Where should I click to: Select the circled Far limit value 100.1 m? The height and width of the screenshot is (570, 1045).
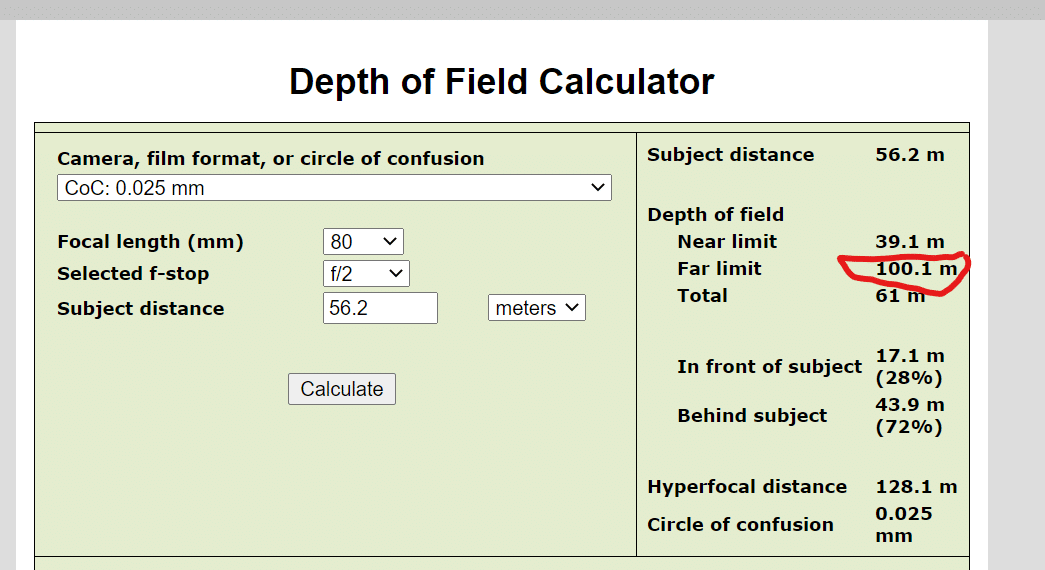[x=916, y=269]
